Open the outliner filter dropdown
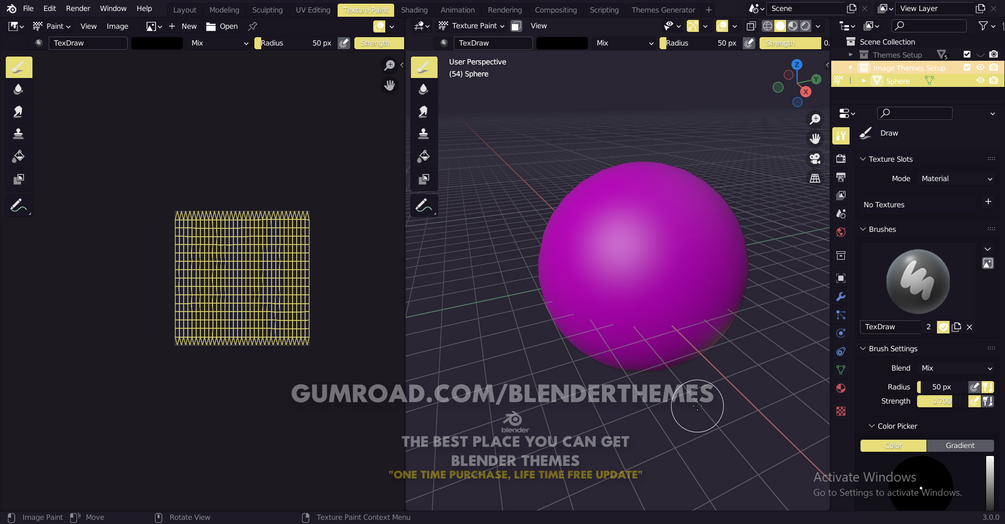The height and width of the screenshot is (524, 1005). [985, 26]
